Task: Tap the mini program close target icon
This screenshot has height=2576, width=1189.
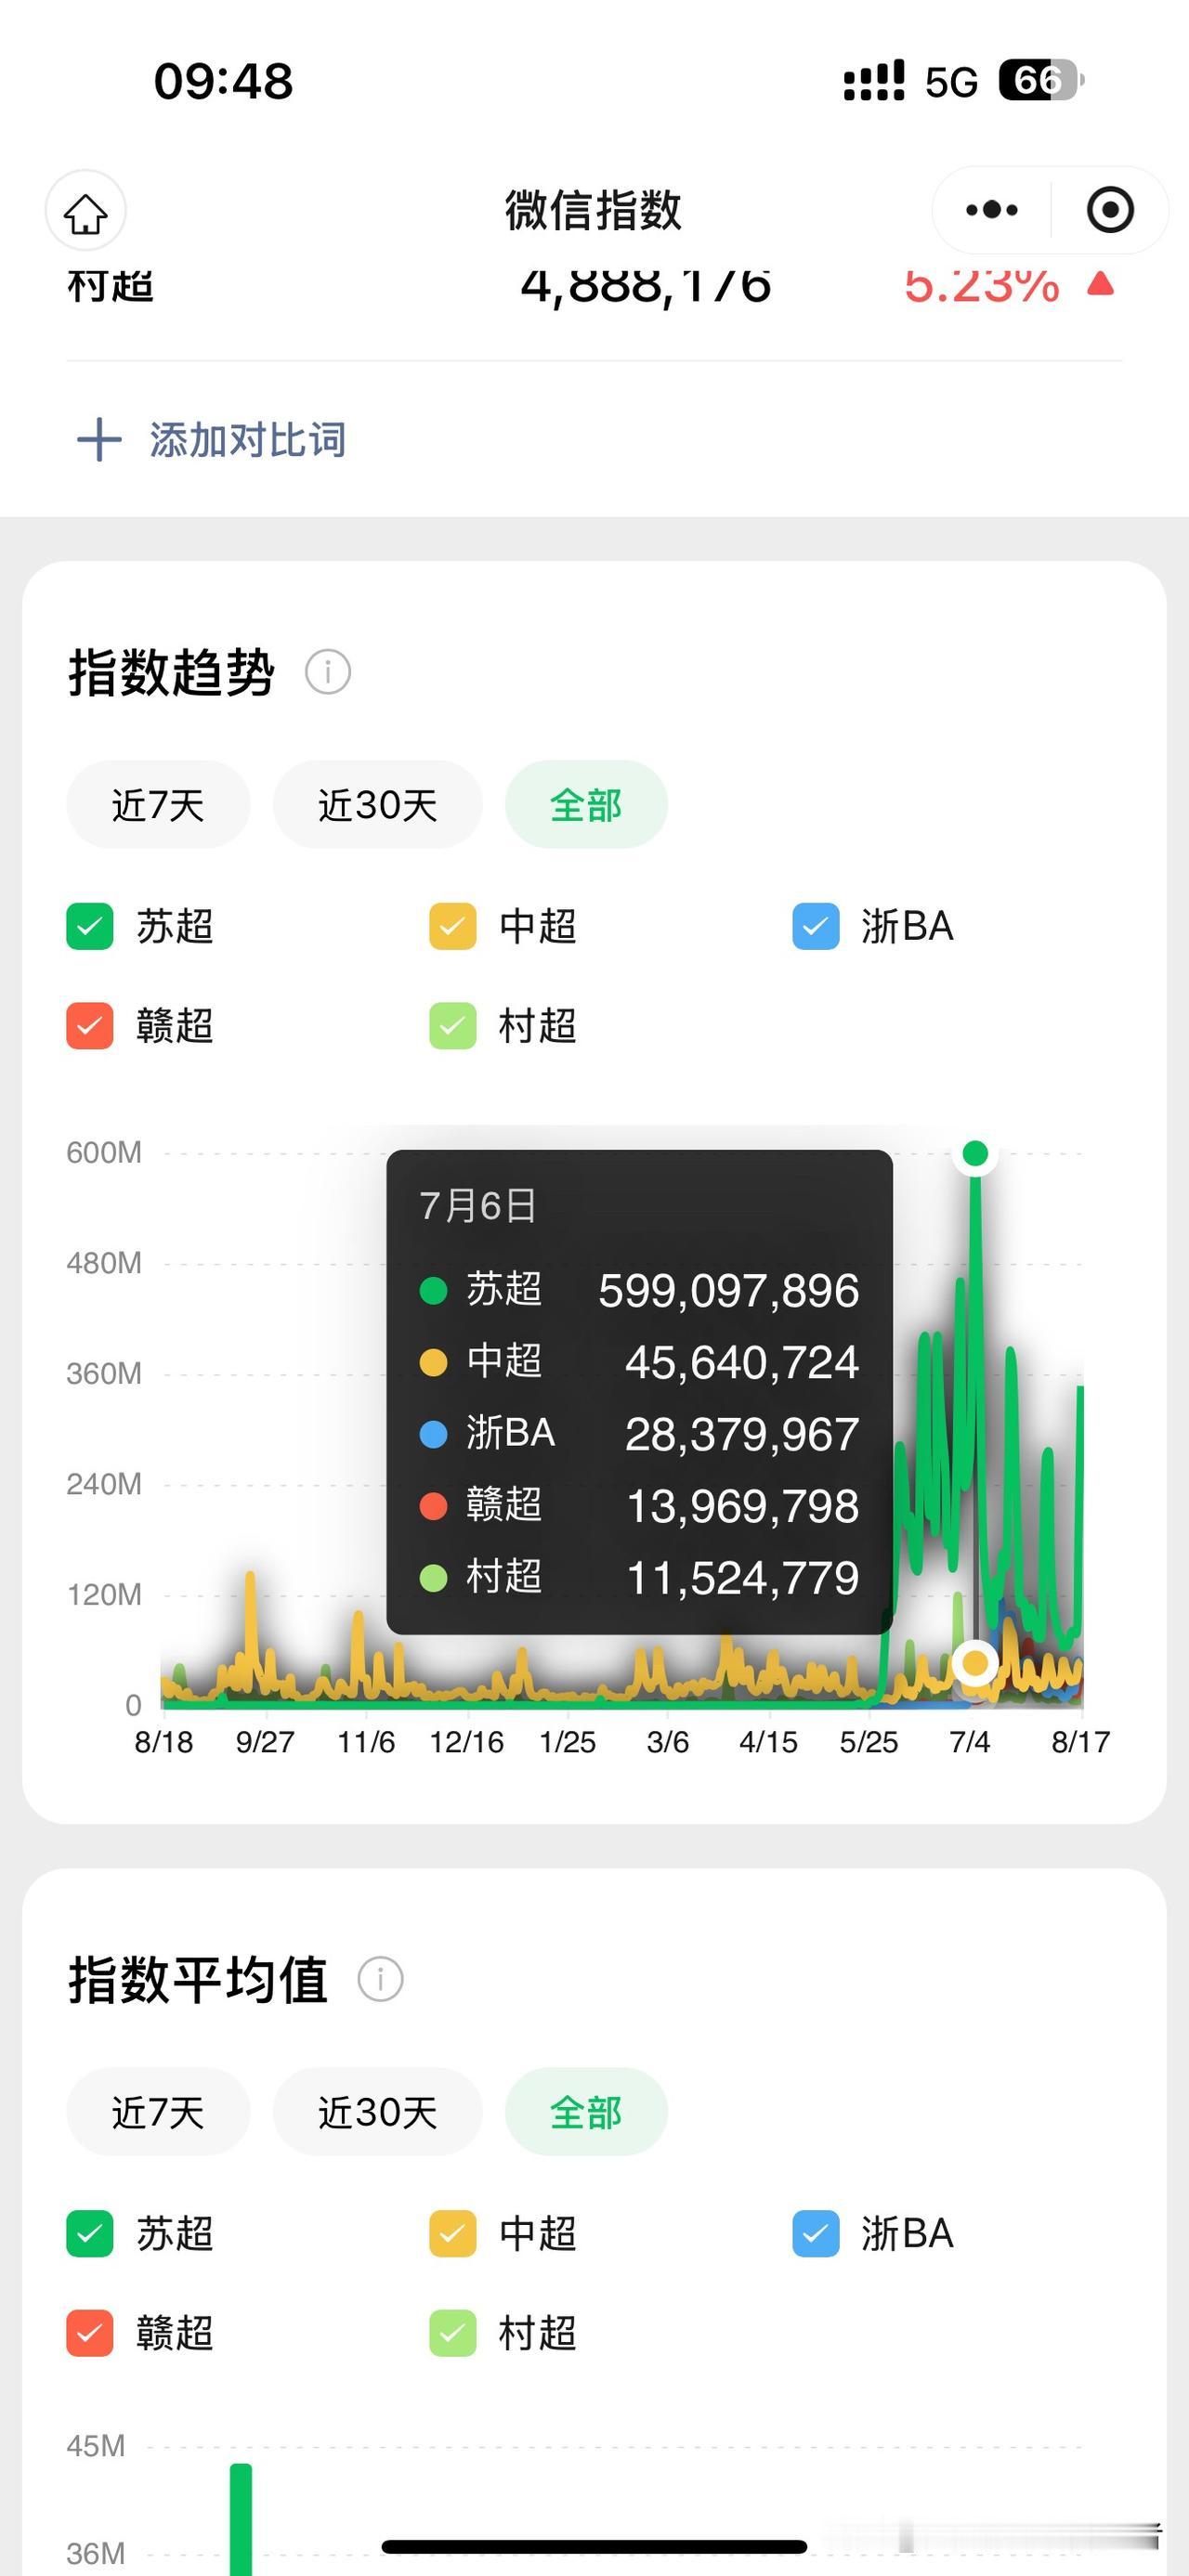Action: (1110, 210)
